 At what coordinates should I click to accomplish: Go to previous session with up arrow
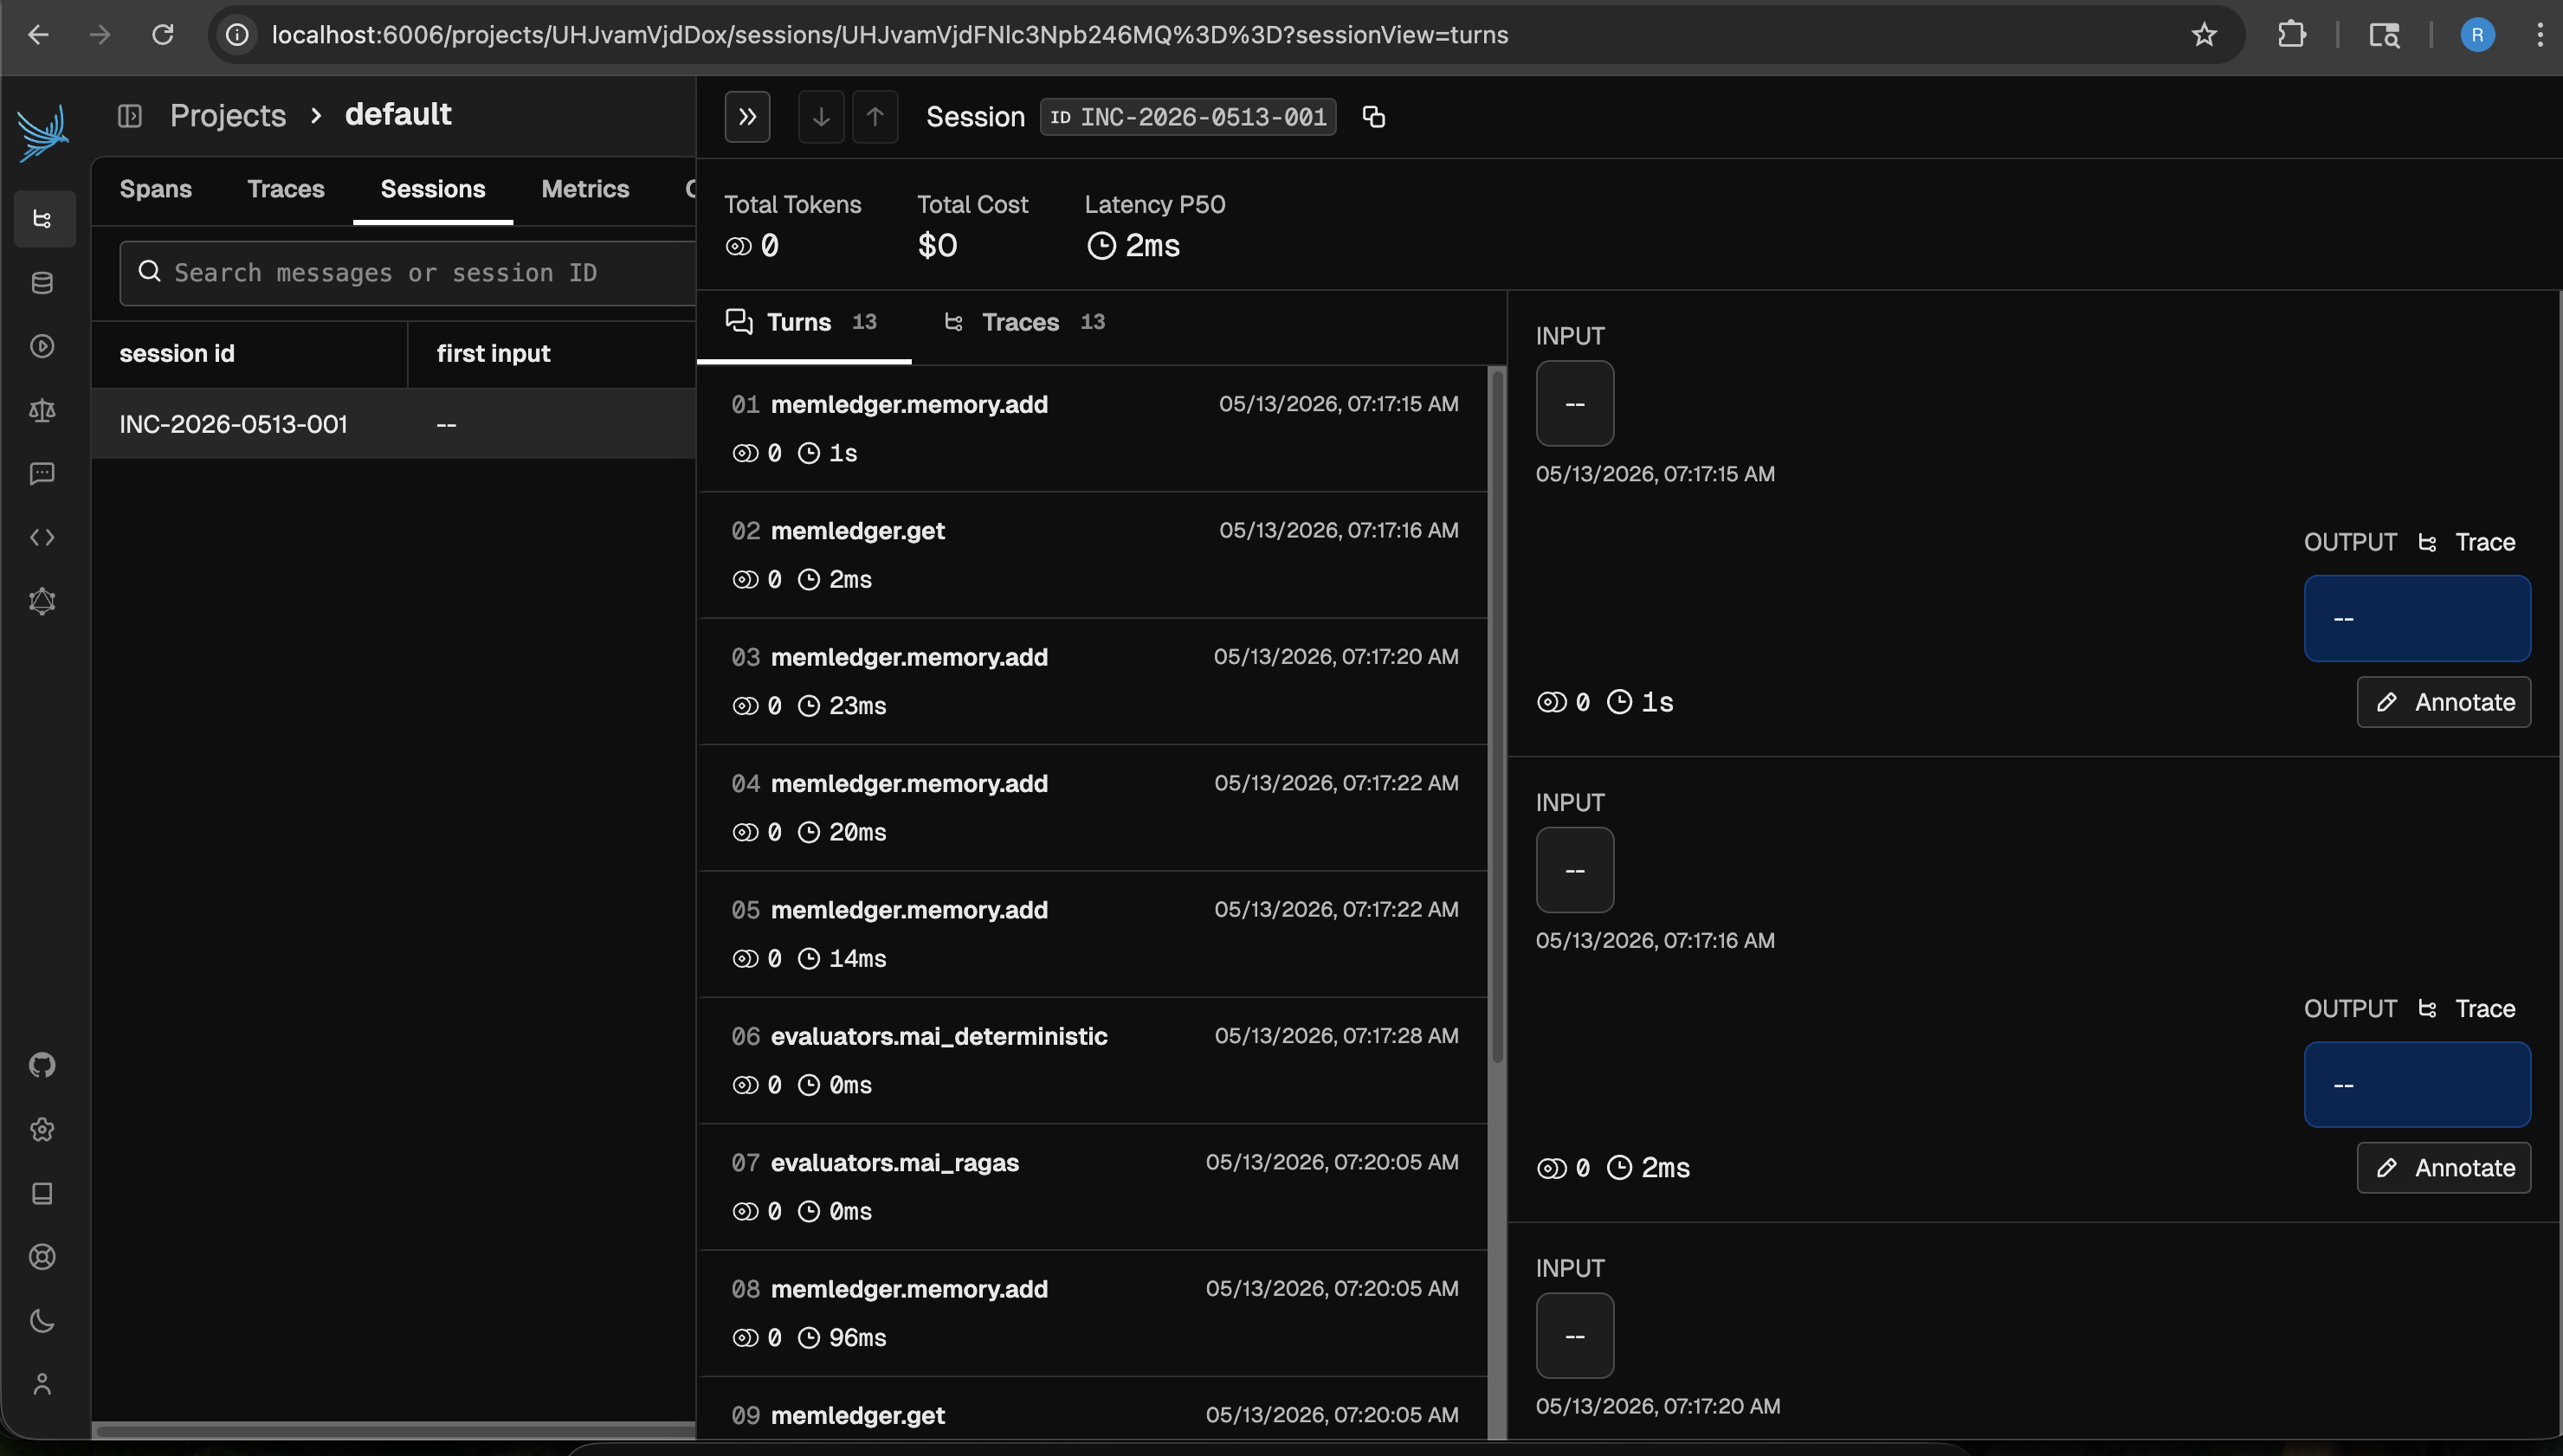(x=875, y=117)
